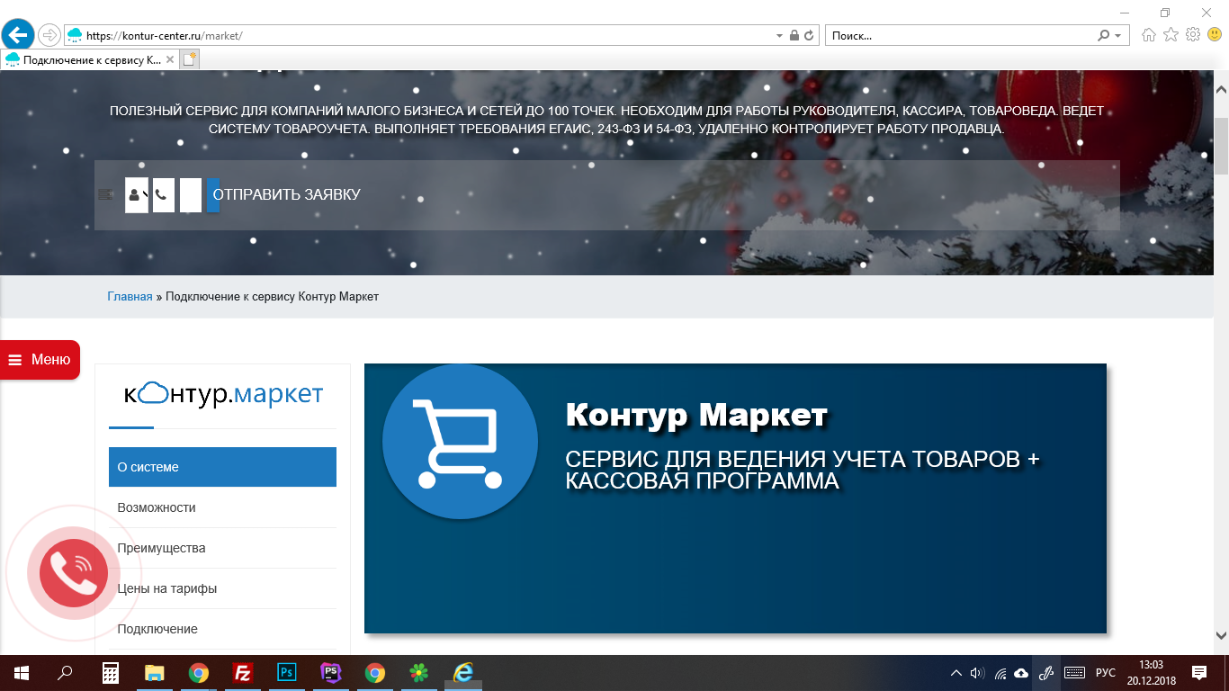Select О системе in sidebar menu

click(x=222, y=467)
